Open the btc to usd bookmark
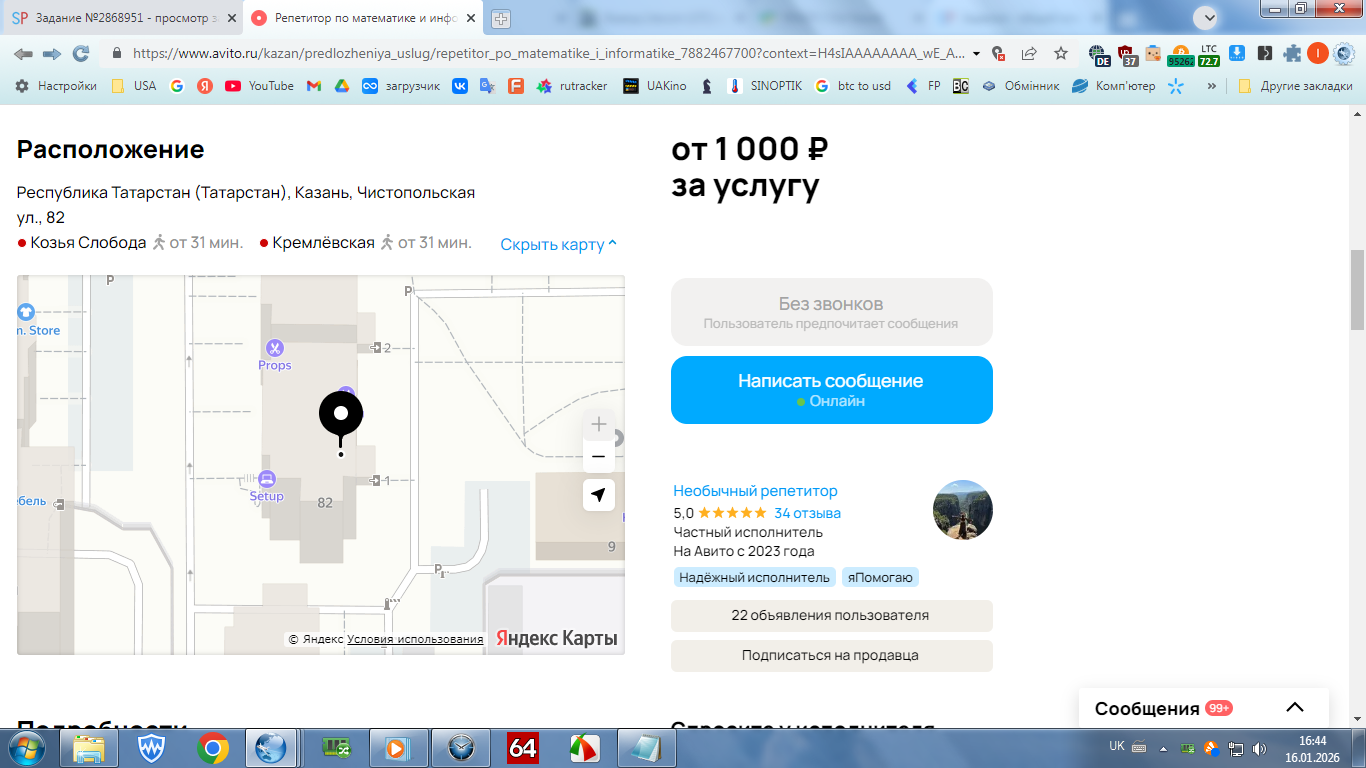The image size is (1366, 768). click(852, 86)
